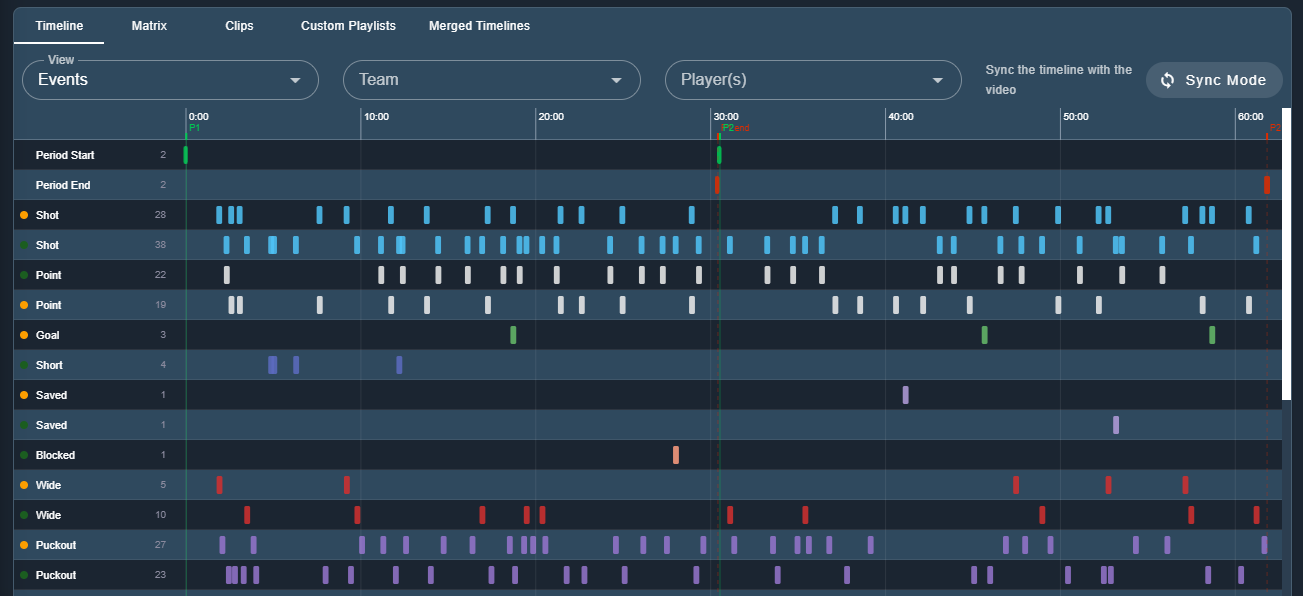
Task: Open the Matrix tab
Action: [x=149, y=26]
